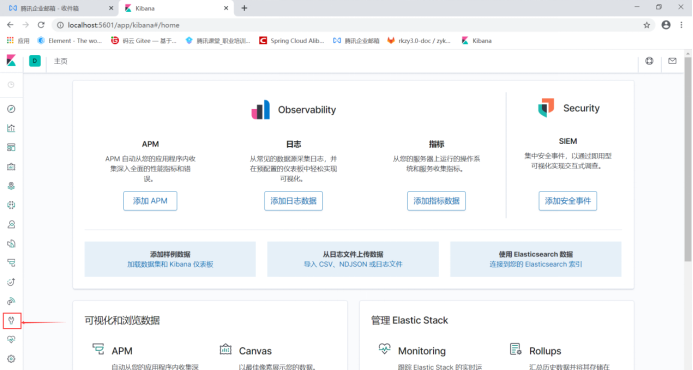
Task: Open Visualize chart icon in sidebar
Action: click(x=11, y=128)
